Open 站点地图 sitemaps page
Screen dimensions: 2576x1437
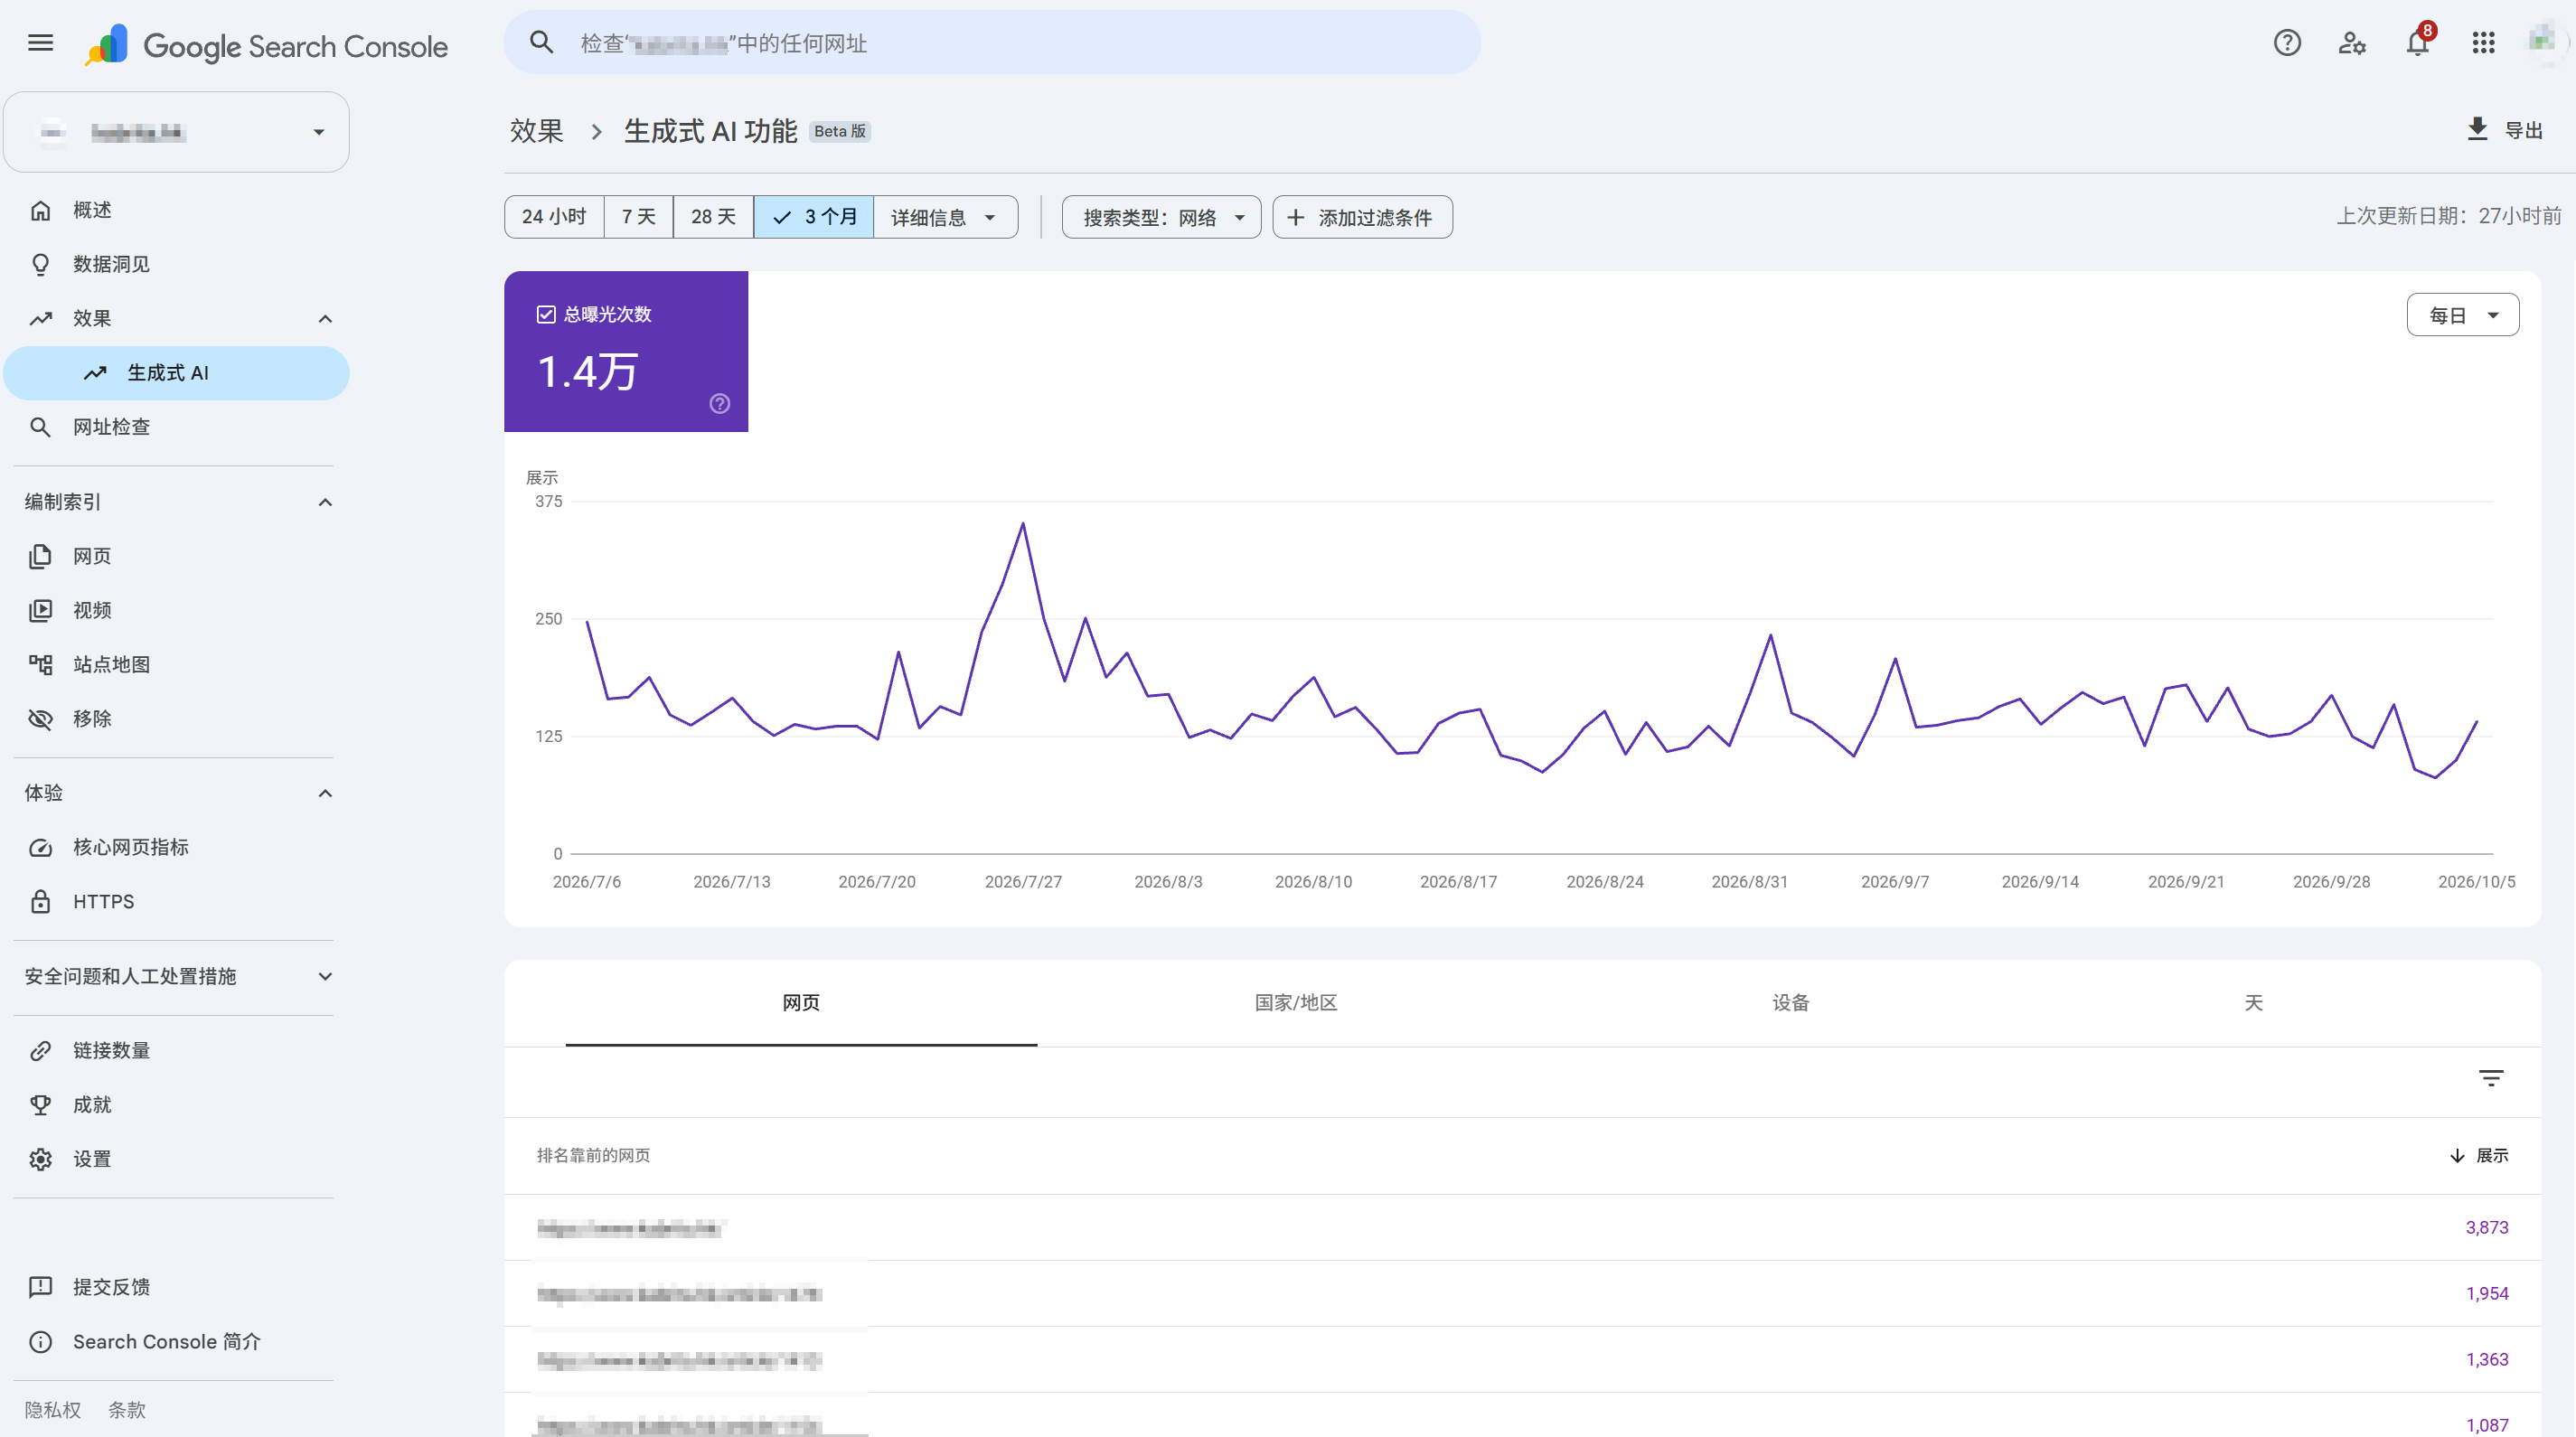point(176,664)
